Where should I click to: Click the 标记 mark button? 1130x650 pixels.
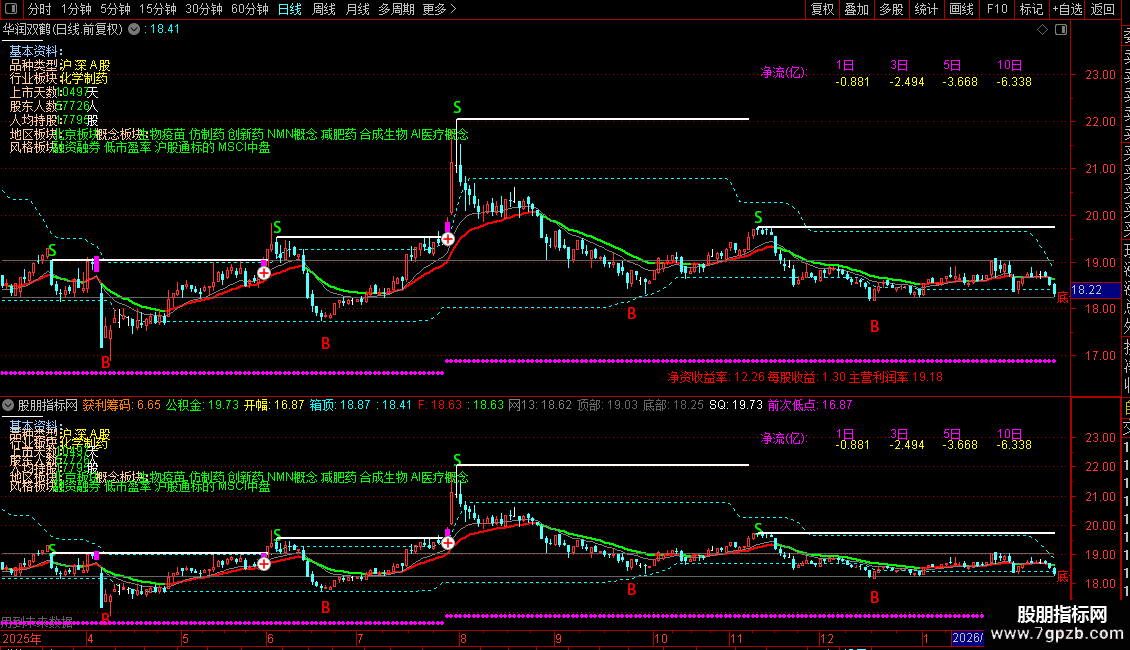click(x=1031, y=9)
